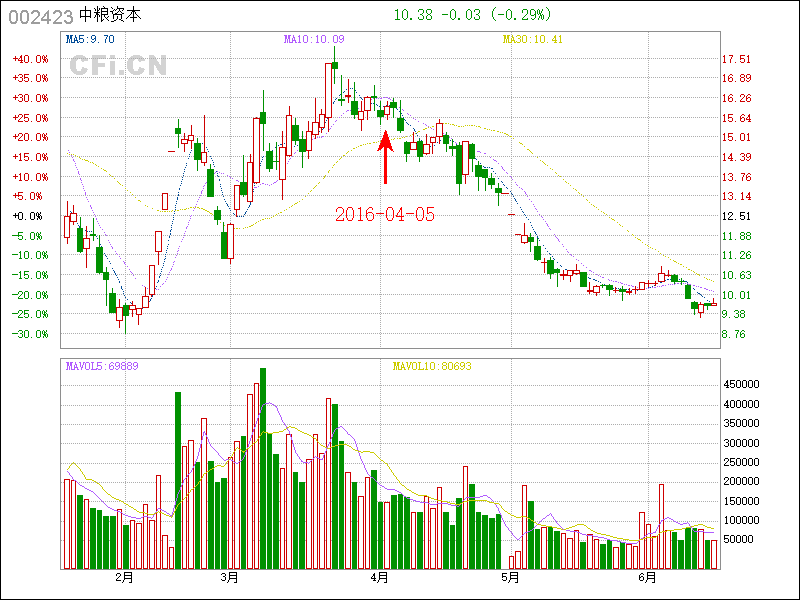This screenshot has width=800, height=600.
Task: Click the +40.0% label on the left axis
Action: (30, 59)
